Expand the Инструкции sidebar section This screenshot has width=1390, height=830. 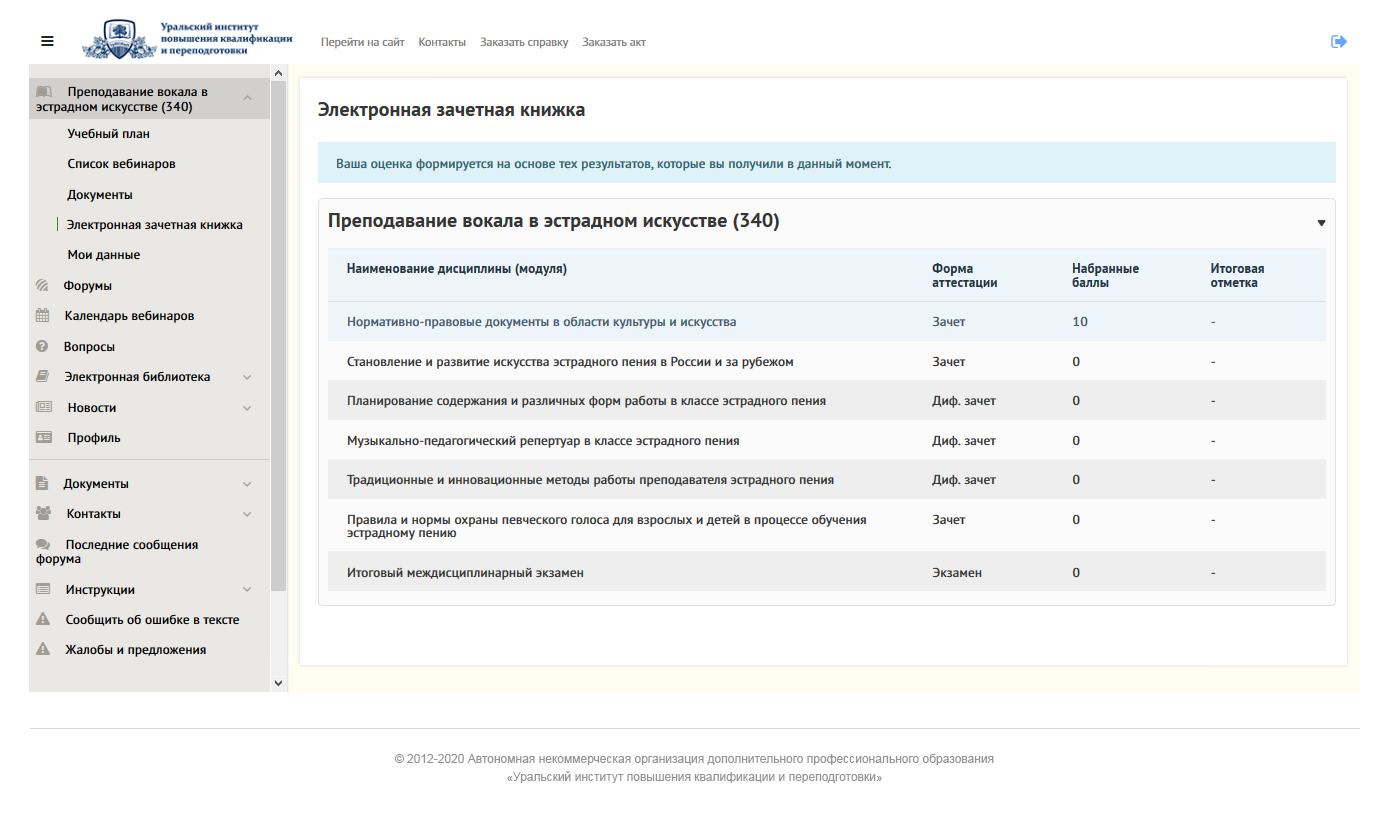click(247, 590)
